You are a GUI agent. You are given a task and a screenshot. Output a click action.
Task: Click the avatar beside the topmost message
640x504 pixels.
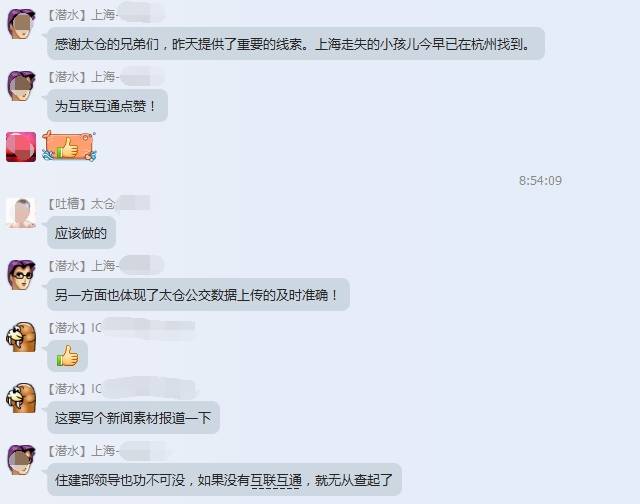tap(22, 24)
